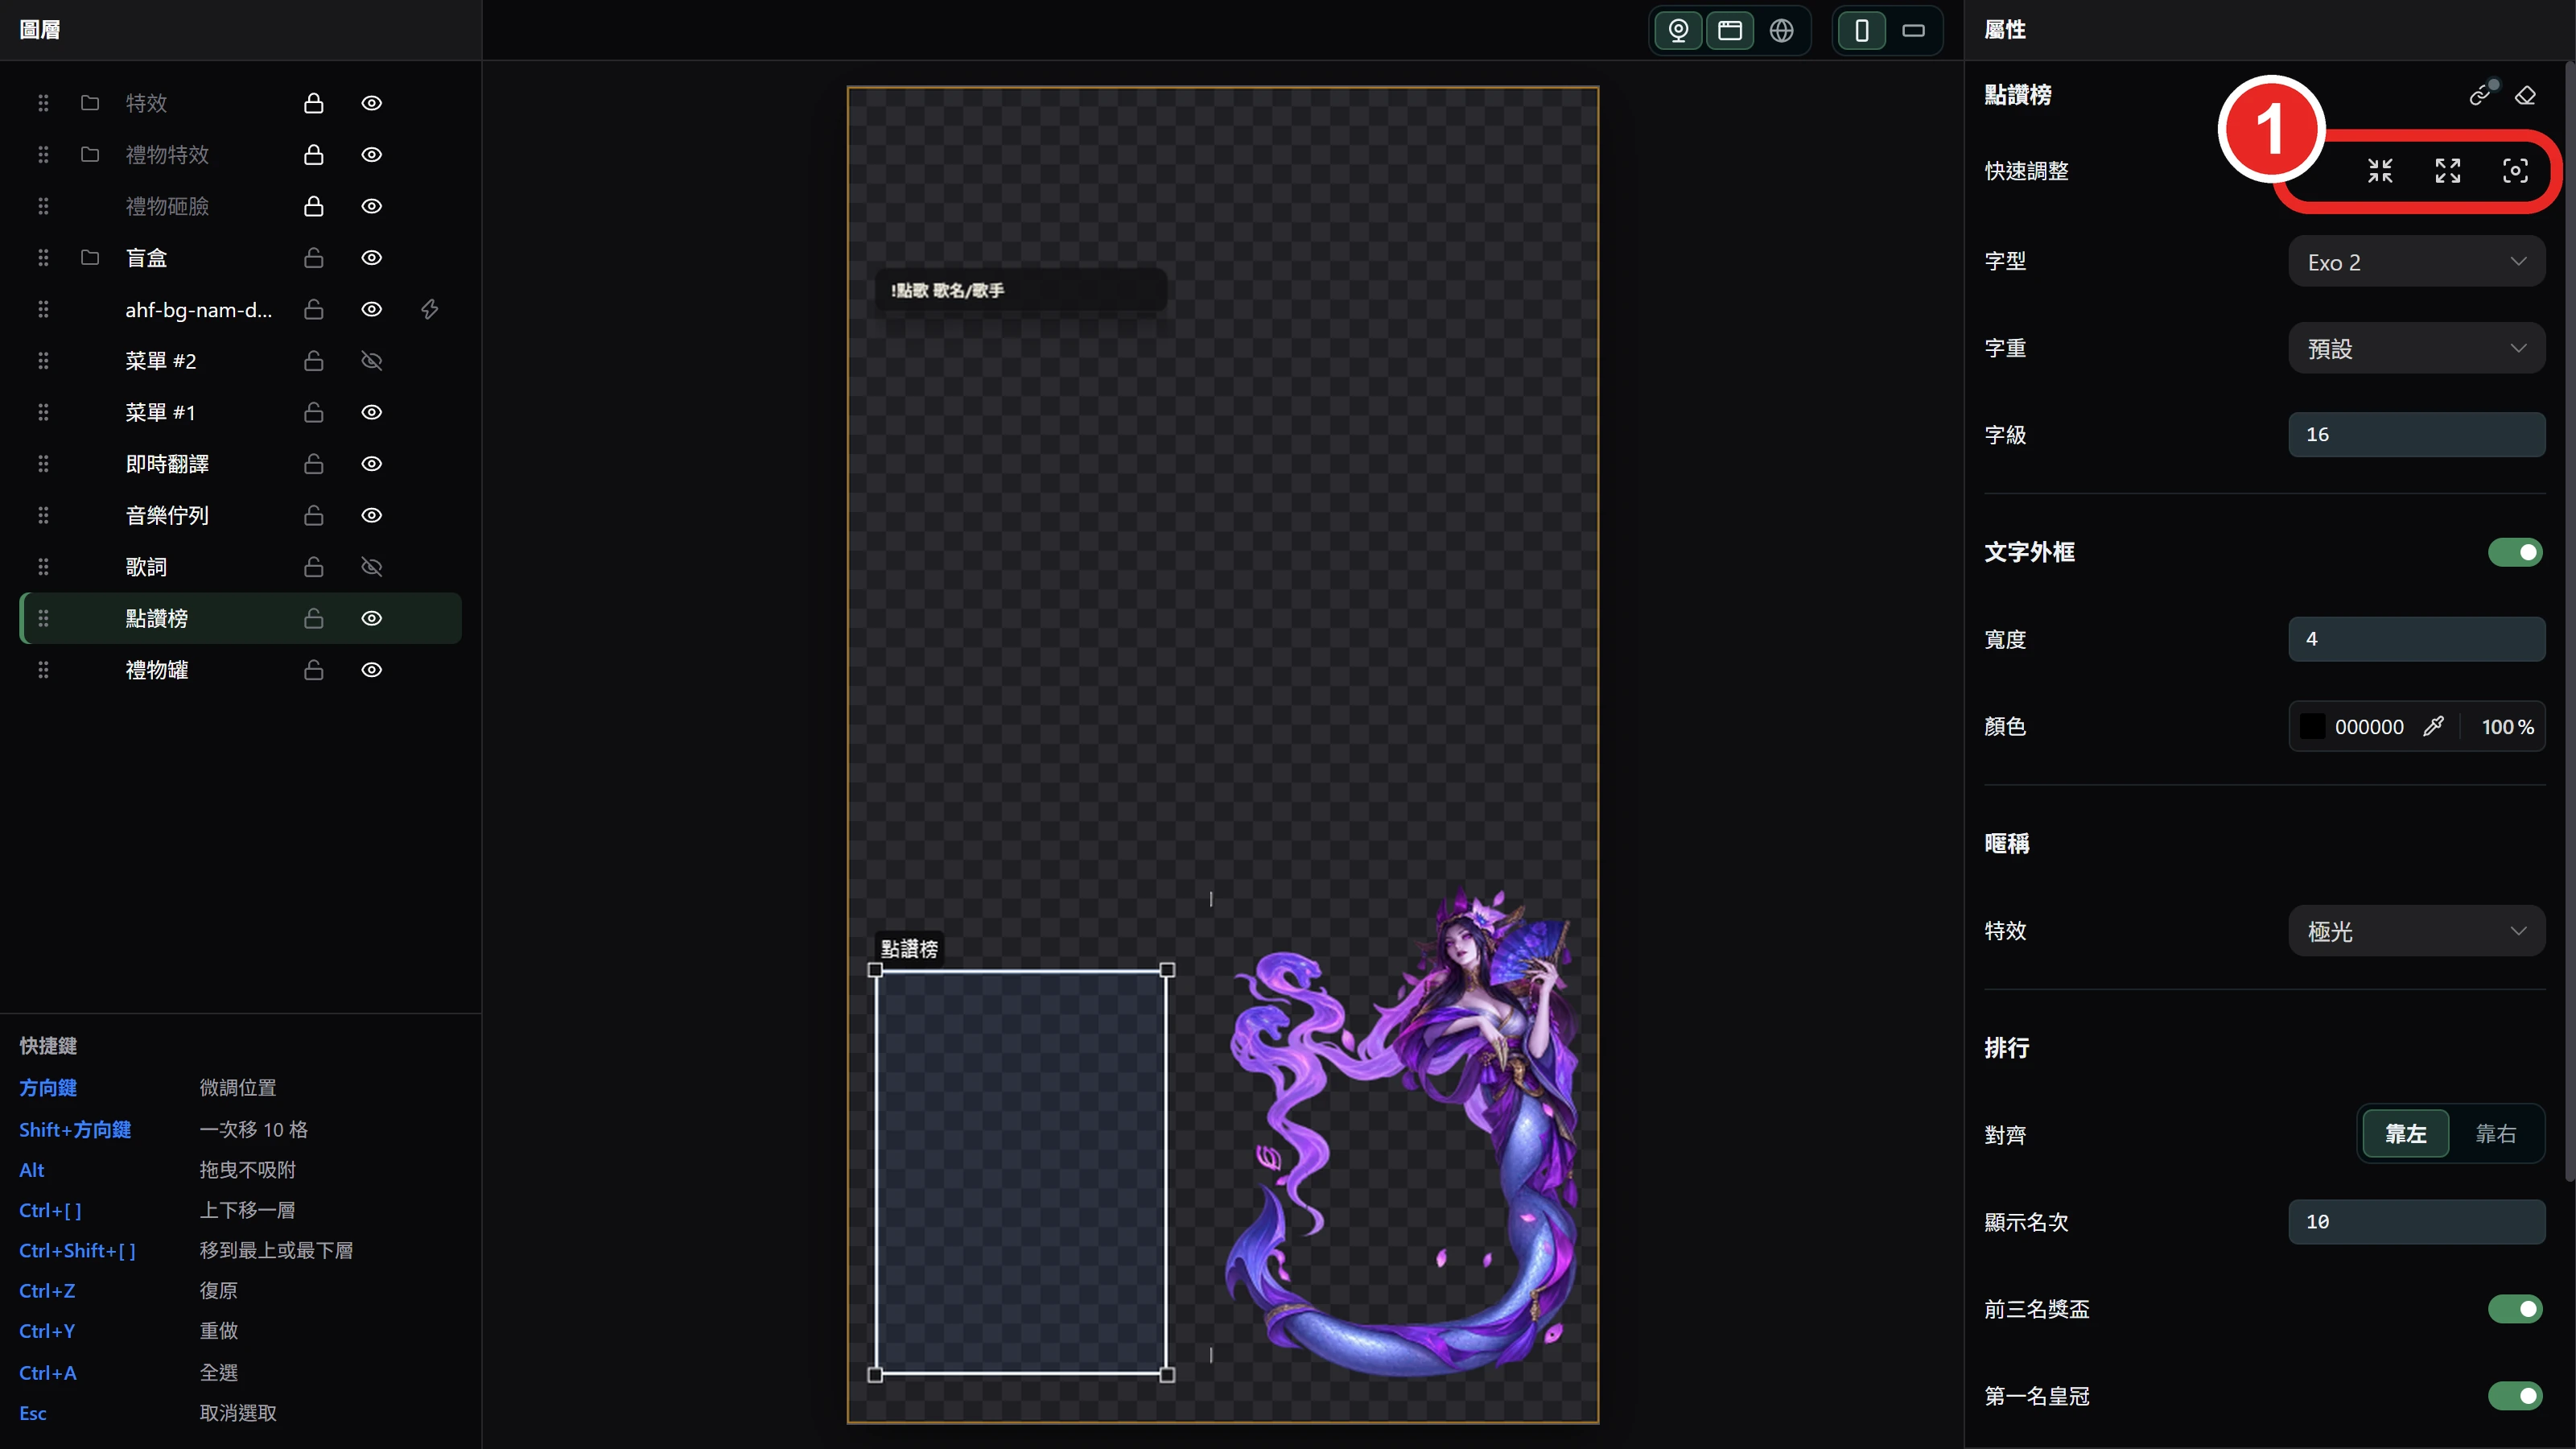Viewport: 2576px width, 1449px height.
Task: Show the hidden 歌詞 layer
Action: coord(371,567)
